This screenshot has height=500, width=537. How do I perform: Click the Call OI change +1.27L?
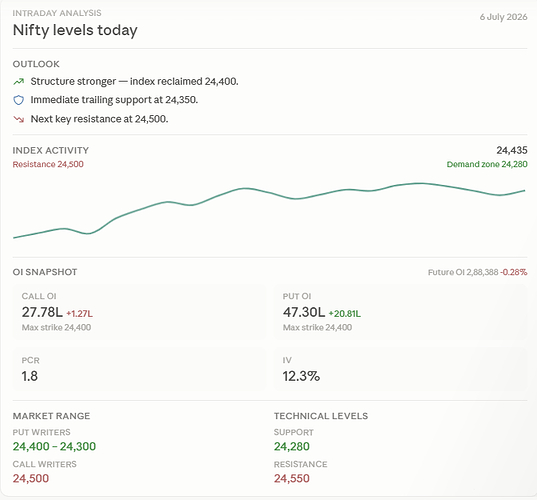(x=79, y=314)
